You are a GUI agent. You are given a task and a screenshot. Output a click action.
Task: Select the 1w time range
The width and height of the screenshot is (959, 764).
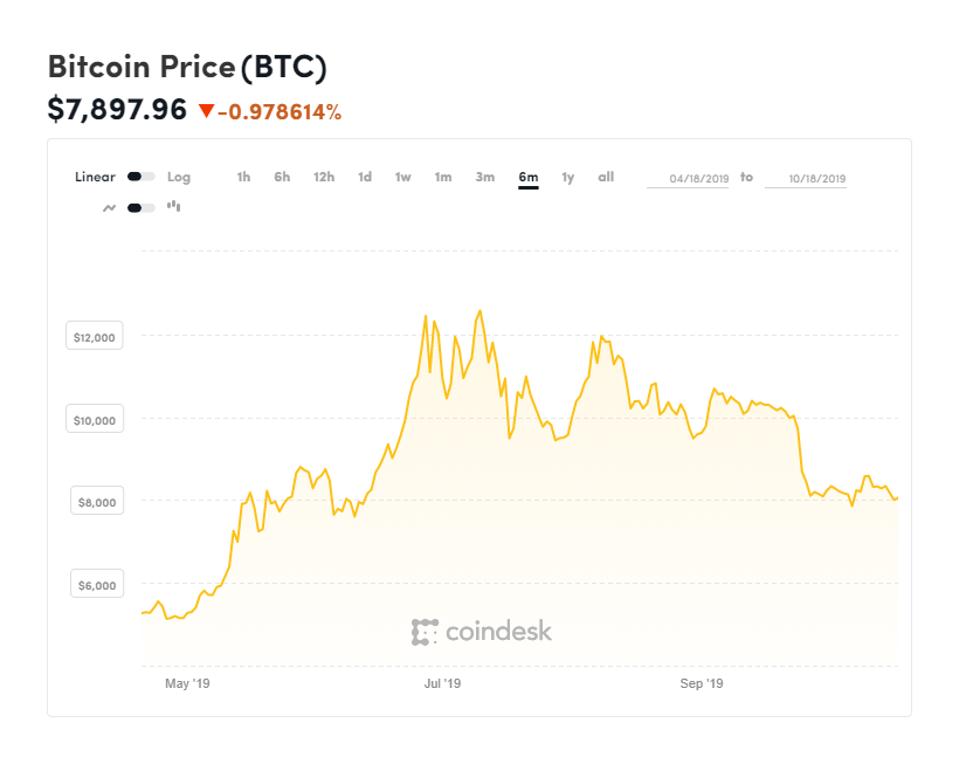(401, 177)
